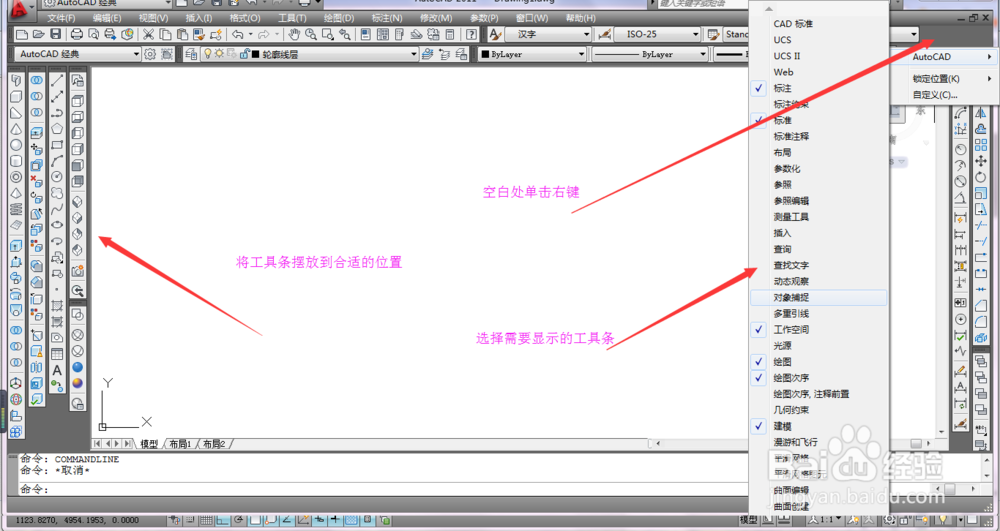Select the Table tool in draw toolbar
The image size is (1000, 531).
click(57, 354)
